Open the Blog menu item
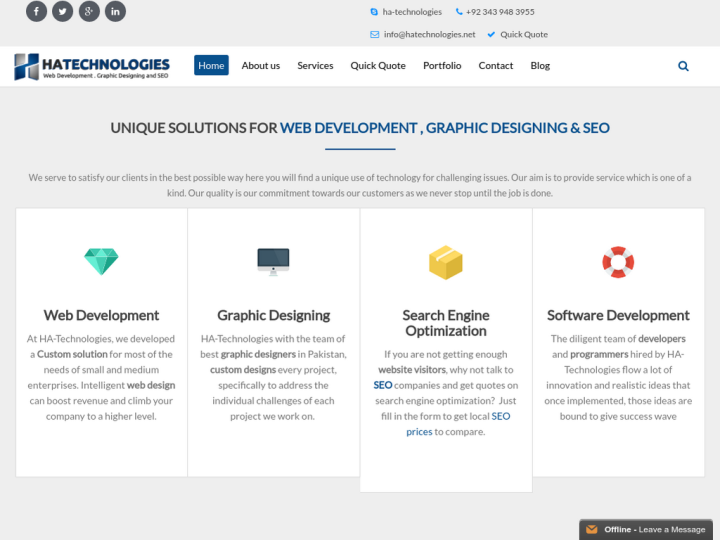The height and width of the screenshot is (540, 720). click(x=540, y=66)
